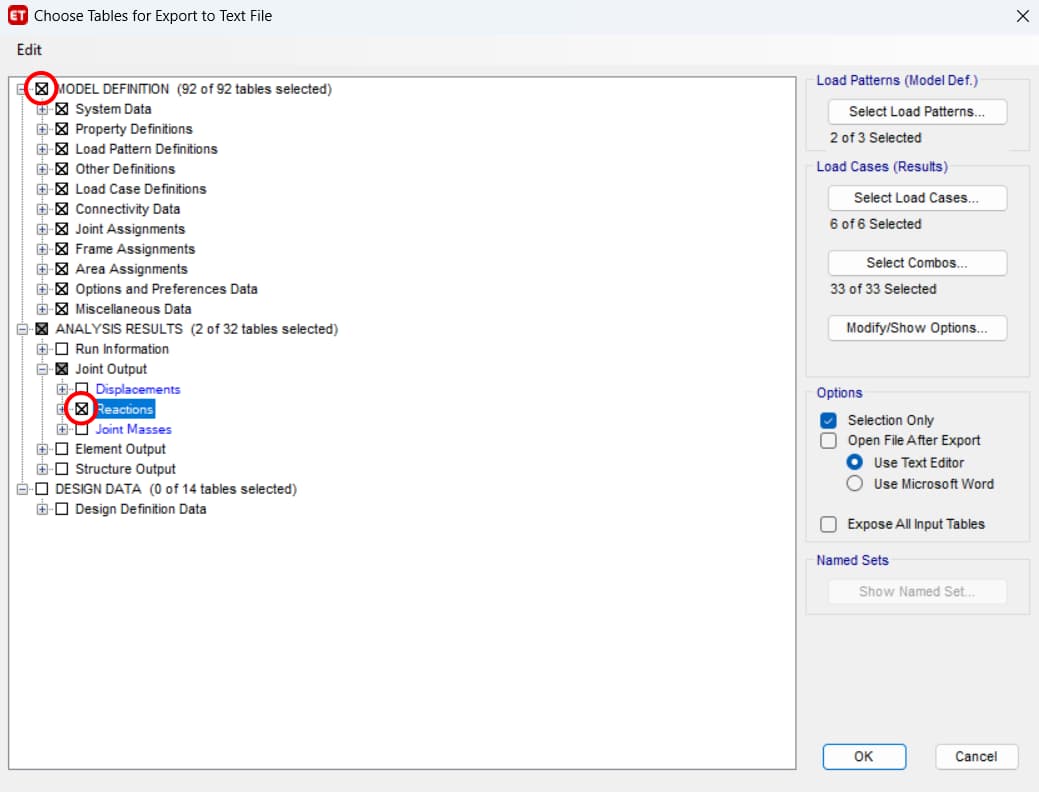Disable the Selection Only option
The height and width of the screenshot is (792, 1039).
(x=828, y=420)
